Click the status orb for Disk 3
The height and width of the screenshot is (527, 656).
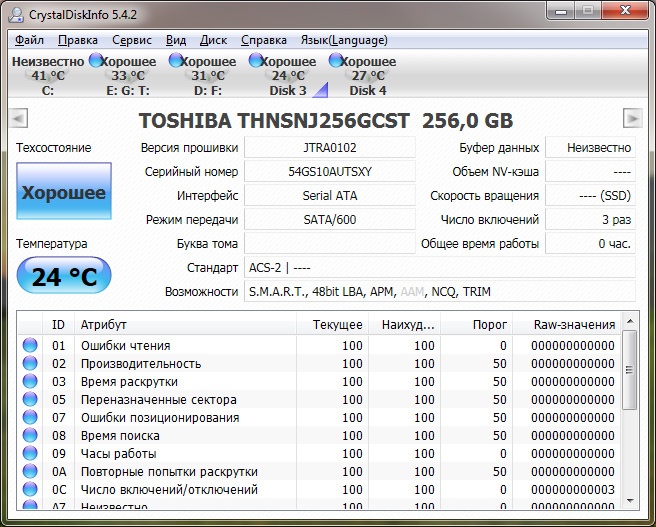(255, 60)
